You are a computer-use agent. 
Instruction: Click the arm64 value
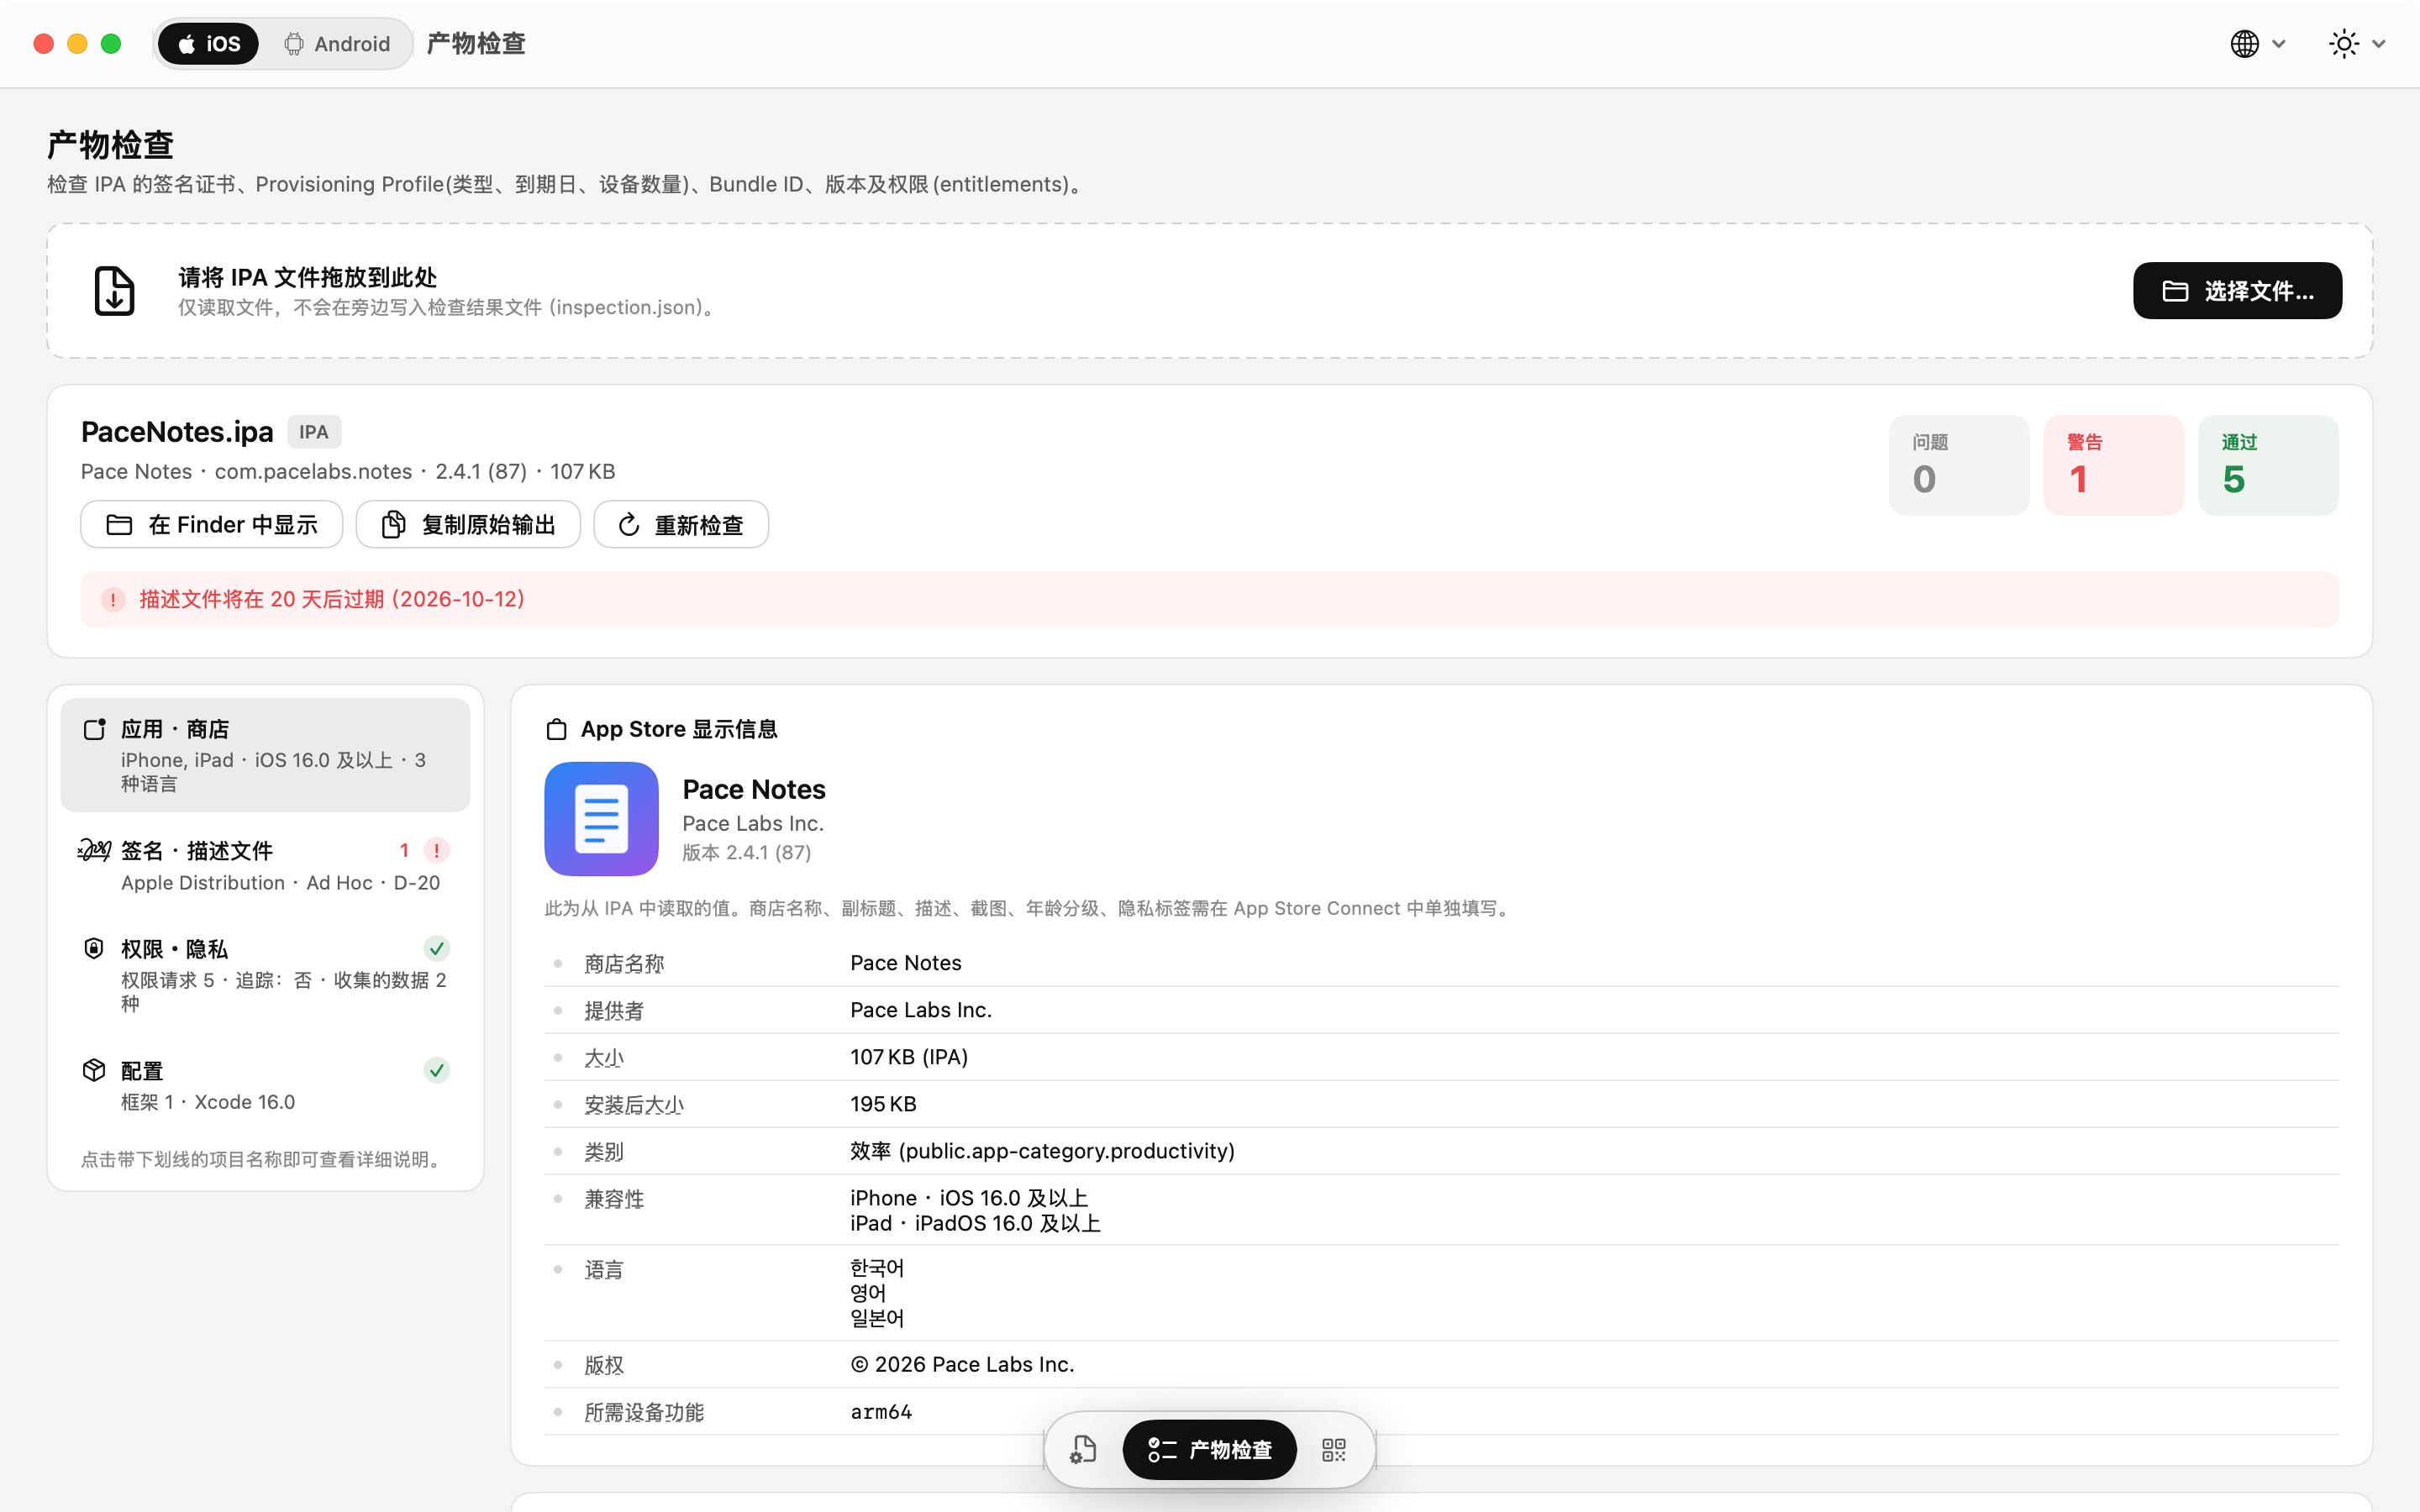[x=881, y=1412]
